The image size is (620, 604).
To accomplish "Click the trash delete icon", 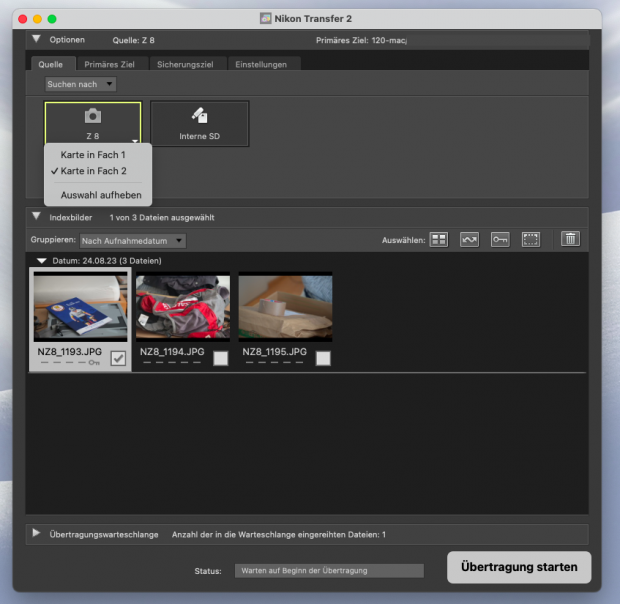I will 570,240.
